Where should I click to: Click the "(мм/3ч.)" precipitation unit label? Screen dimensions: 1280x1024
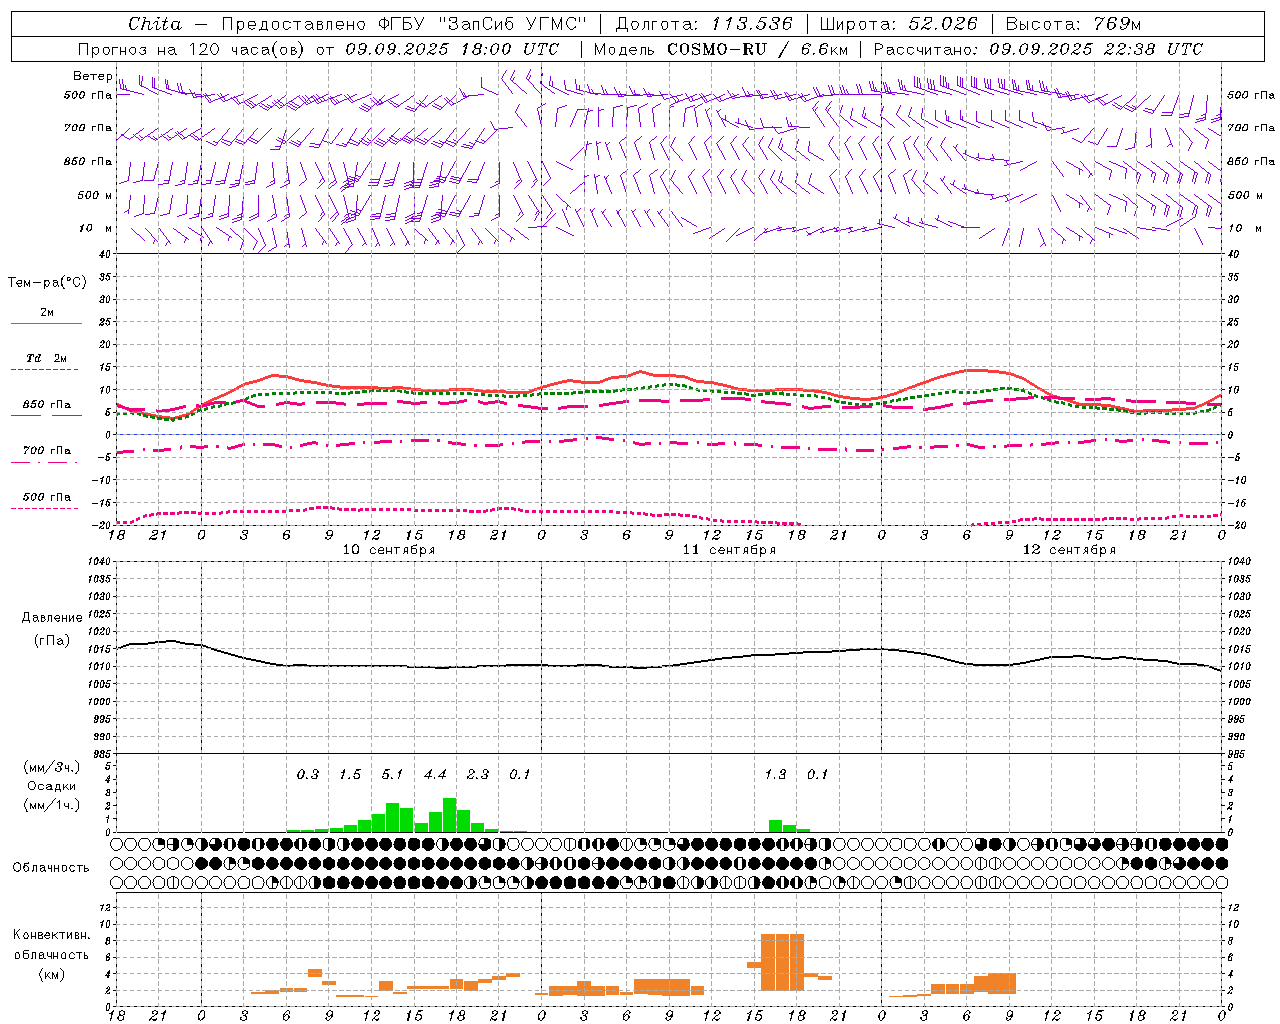click(x=52, y=767)
